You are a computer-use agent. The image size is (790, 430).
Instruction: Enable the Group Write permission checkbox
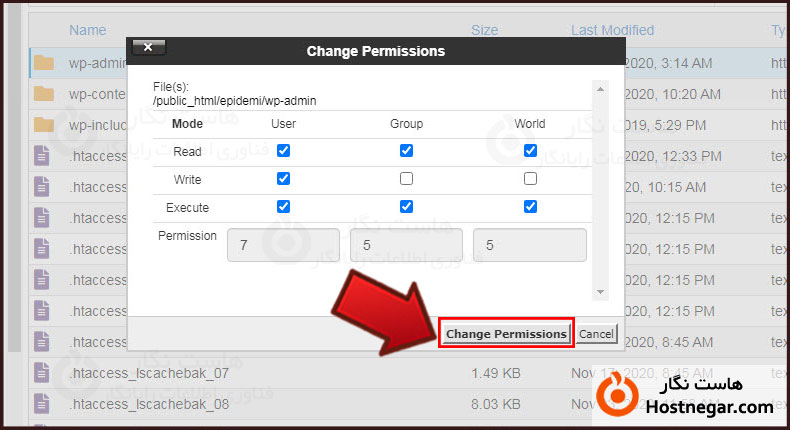point(406,179)
